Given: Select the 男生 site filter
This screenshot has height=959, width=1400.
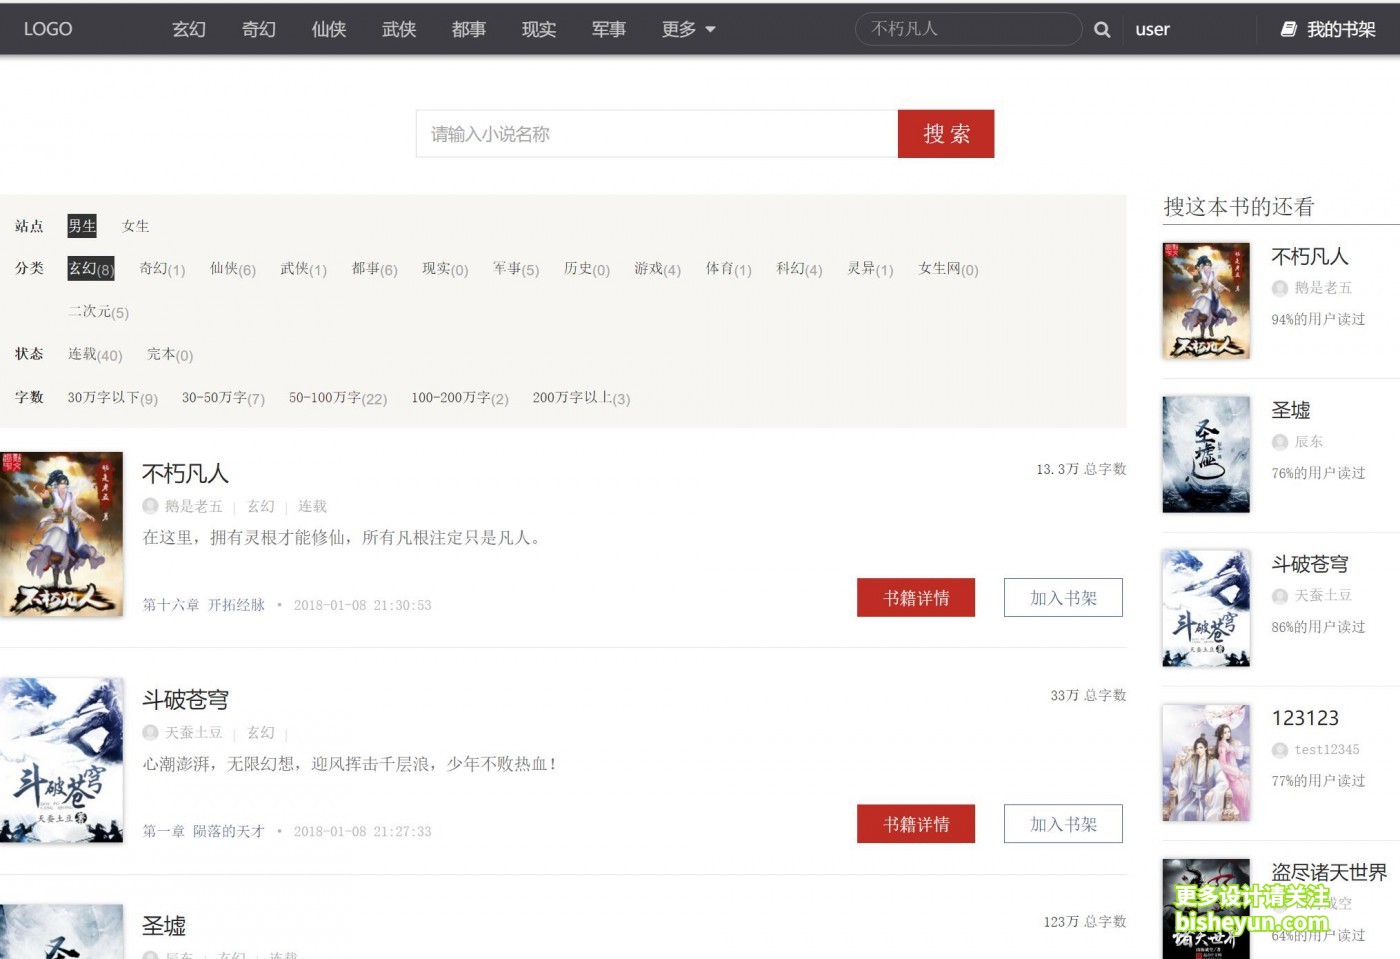Looking at the screenshot, I should coord(82,226).
